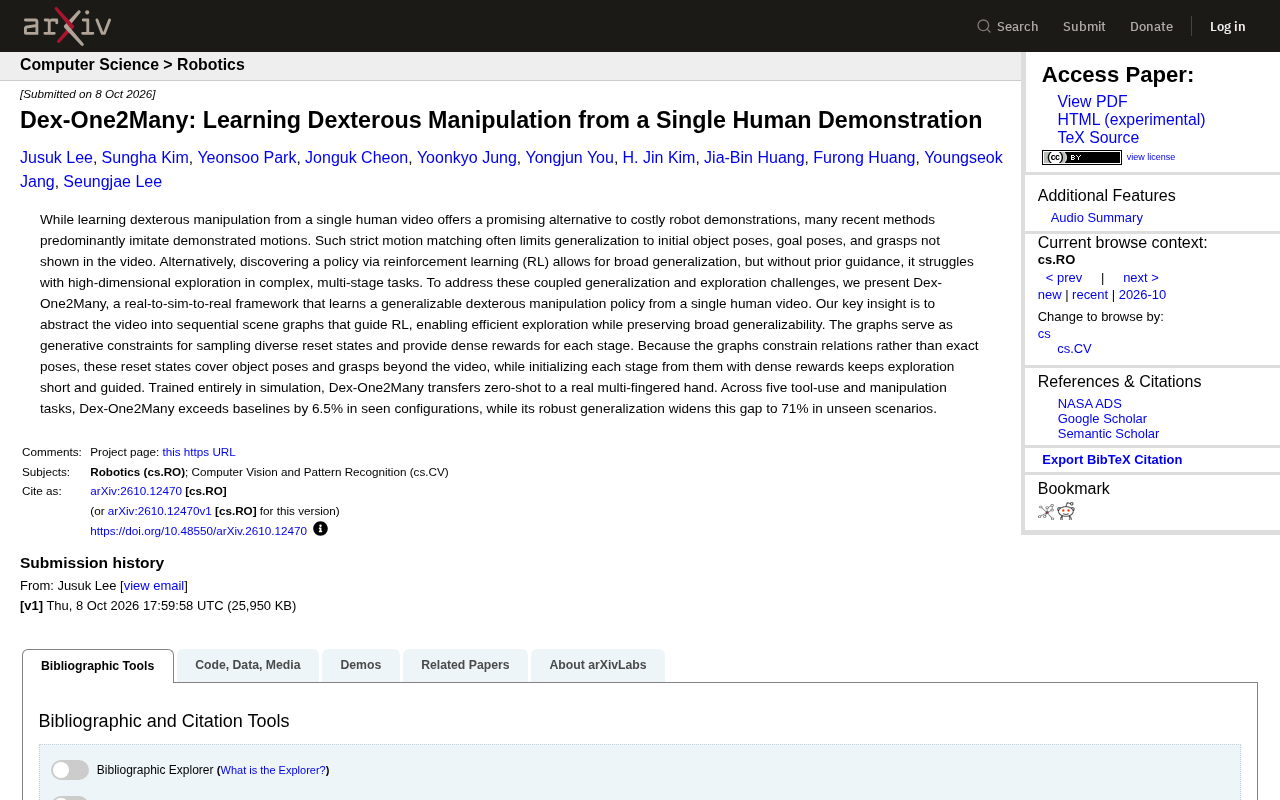
Task: Click Donate in the header
Action: 1151,26
